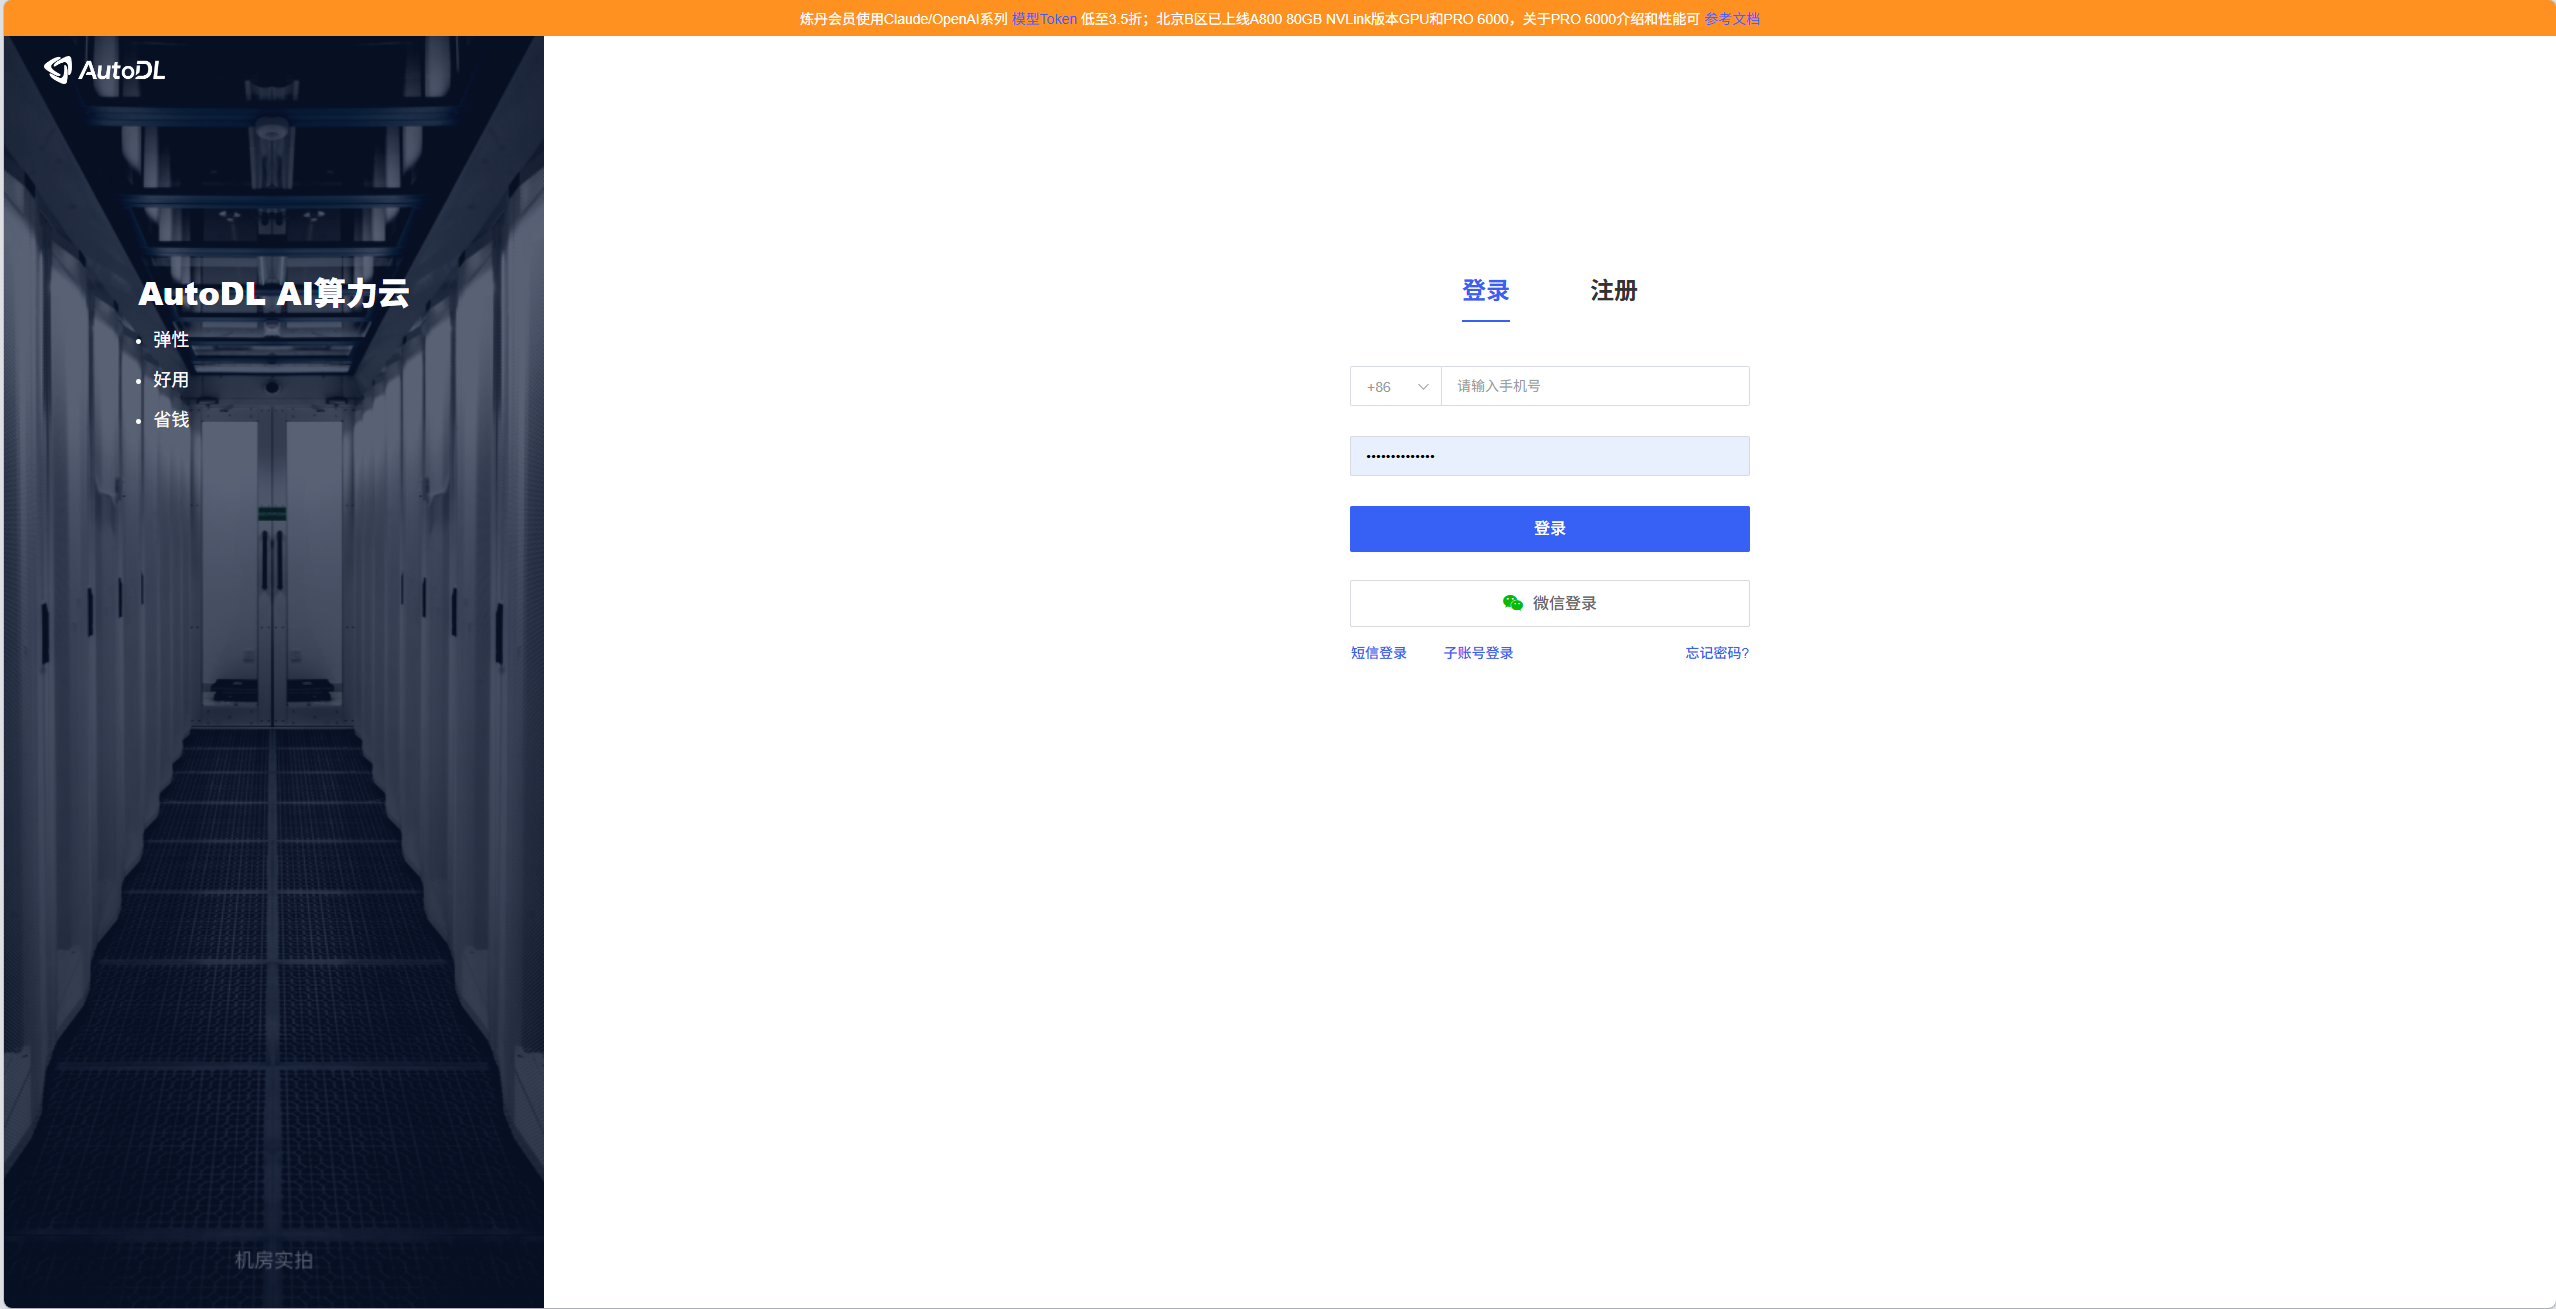The height and width of the screenshot is (1309, 2556).
Task: Focus the 请输入手机号 phone field
Action: 1594,386
